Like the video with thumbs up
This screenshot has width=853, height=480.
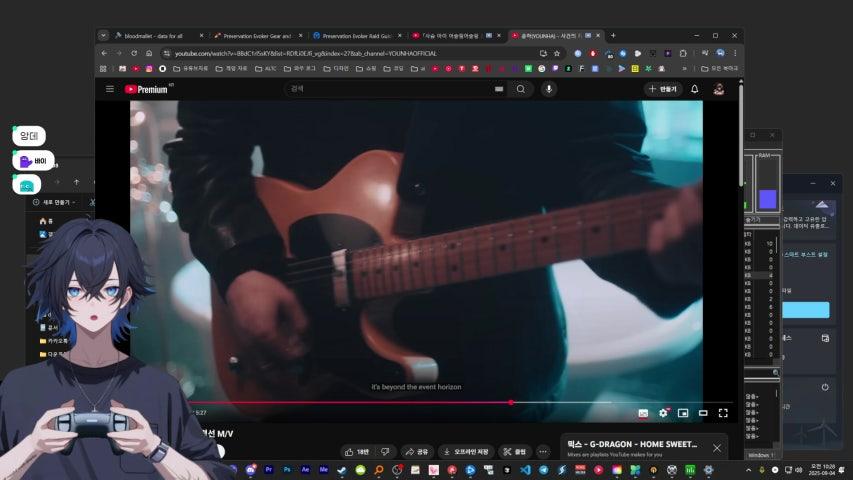click(357, 452)
